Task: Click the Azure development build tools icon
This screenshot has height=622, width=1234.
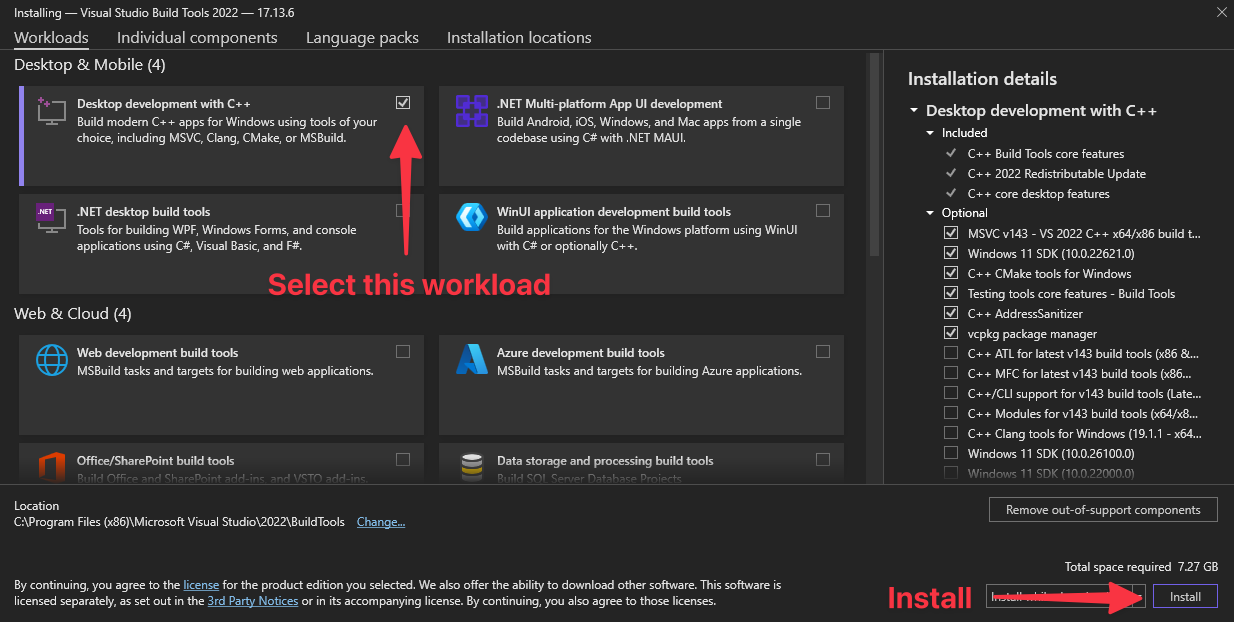Action: (x=471, y=361)
